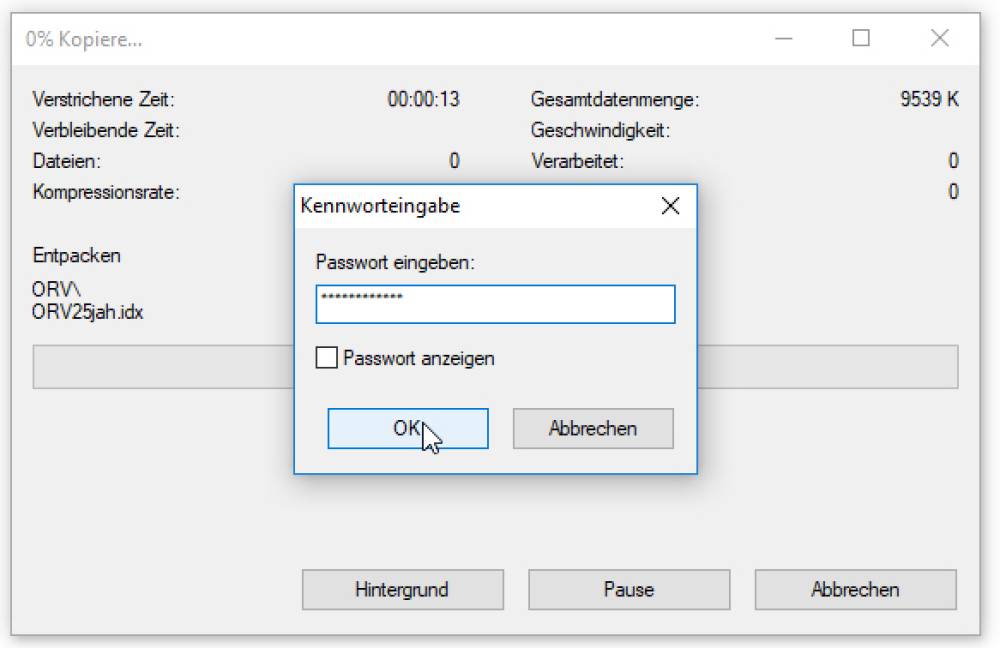This screenshot has height=648, width=1000.
Task: Click the Verstrichene Zeit label
Action: pos(103,100)
